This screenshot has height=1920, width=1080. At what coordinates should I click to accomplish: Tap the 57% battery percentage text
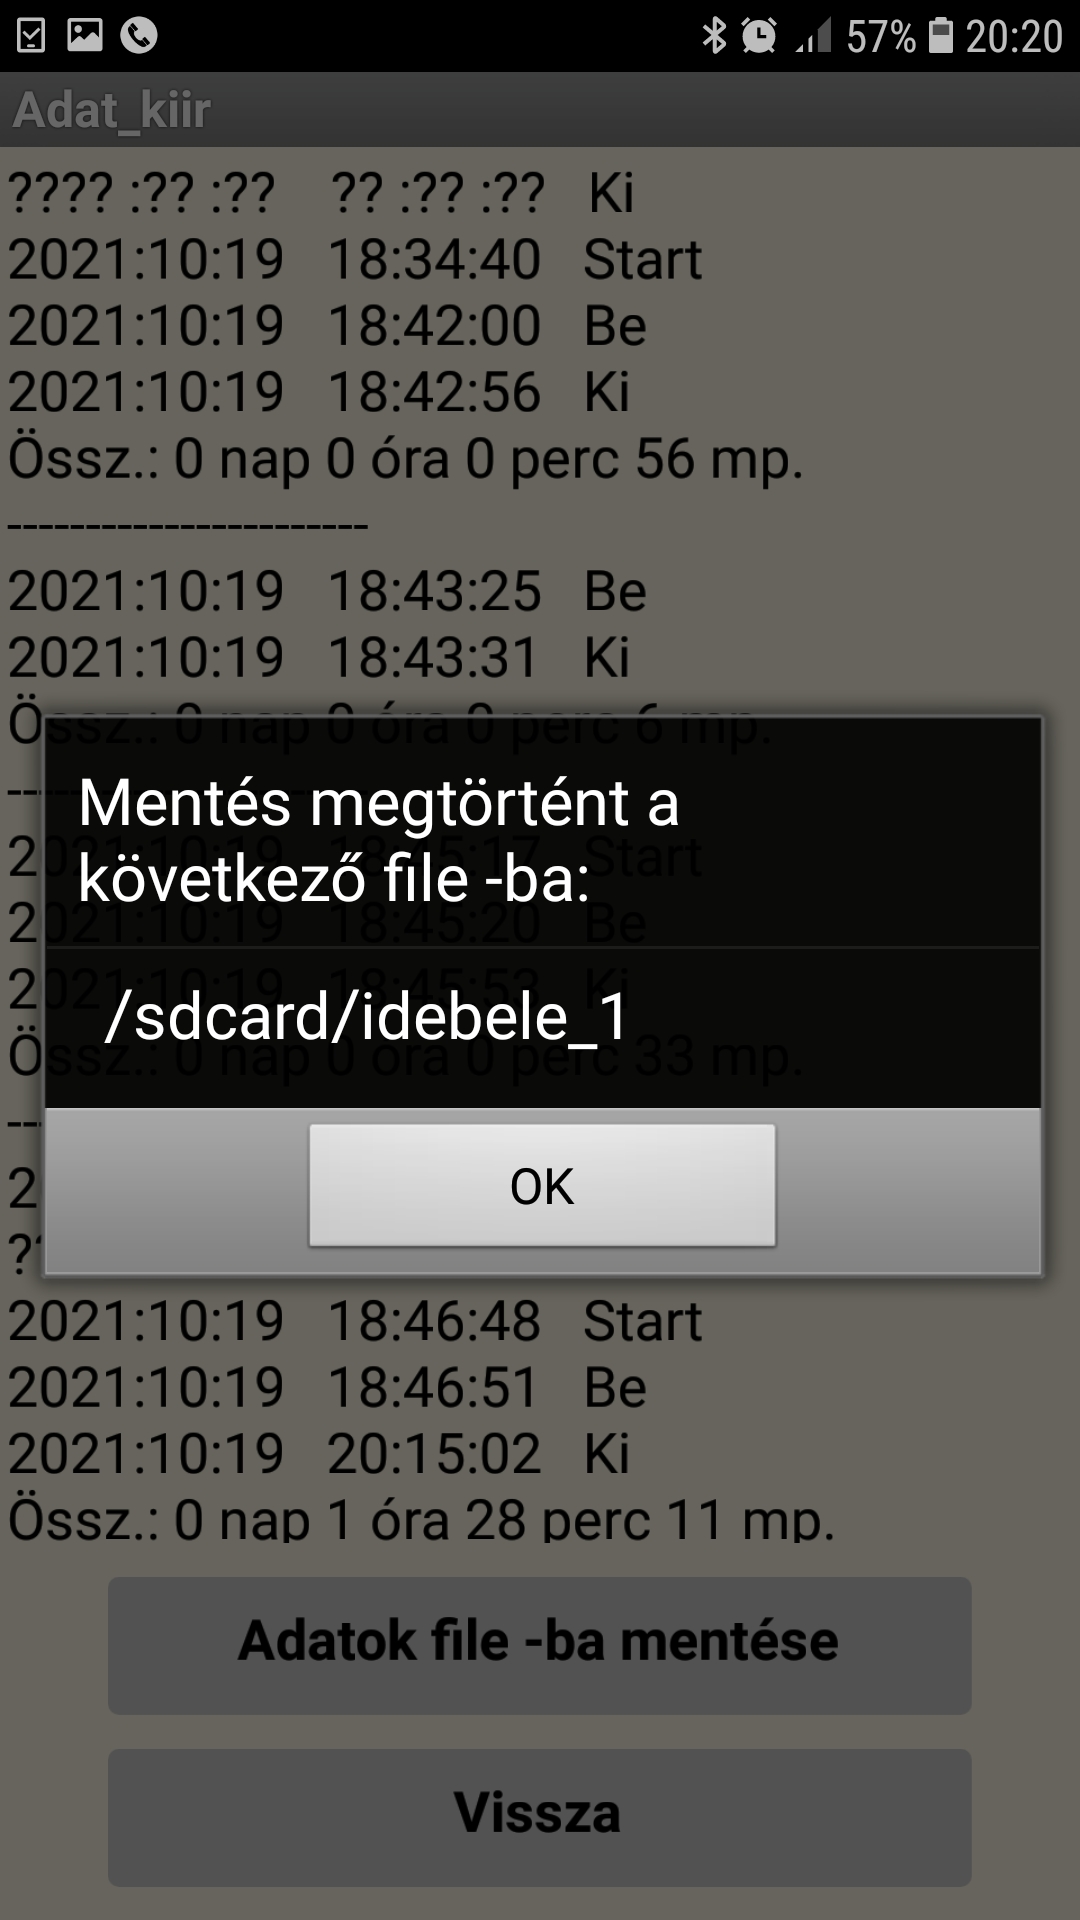point(881,37)
